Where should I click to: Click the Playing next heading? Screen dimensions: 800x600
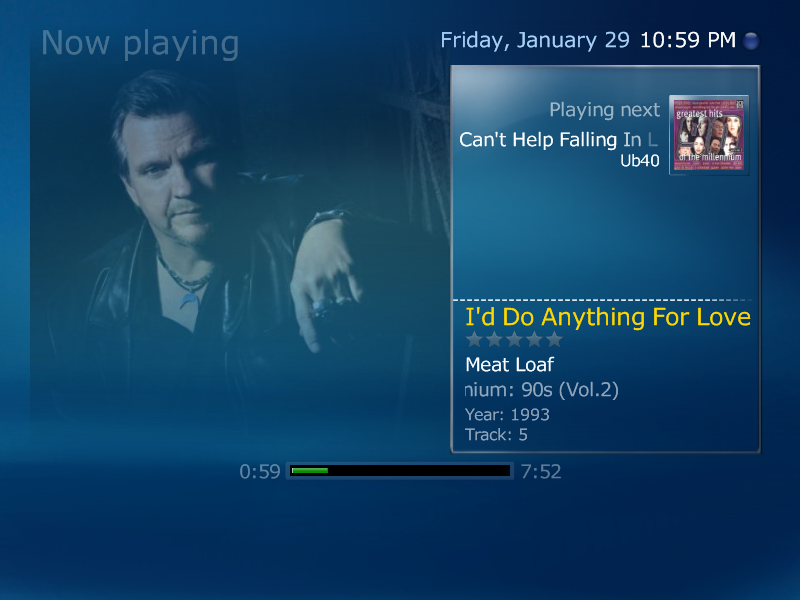(605, 110)
